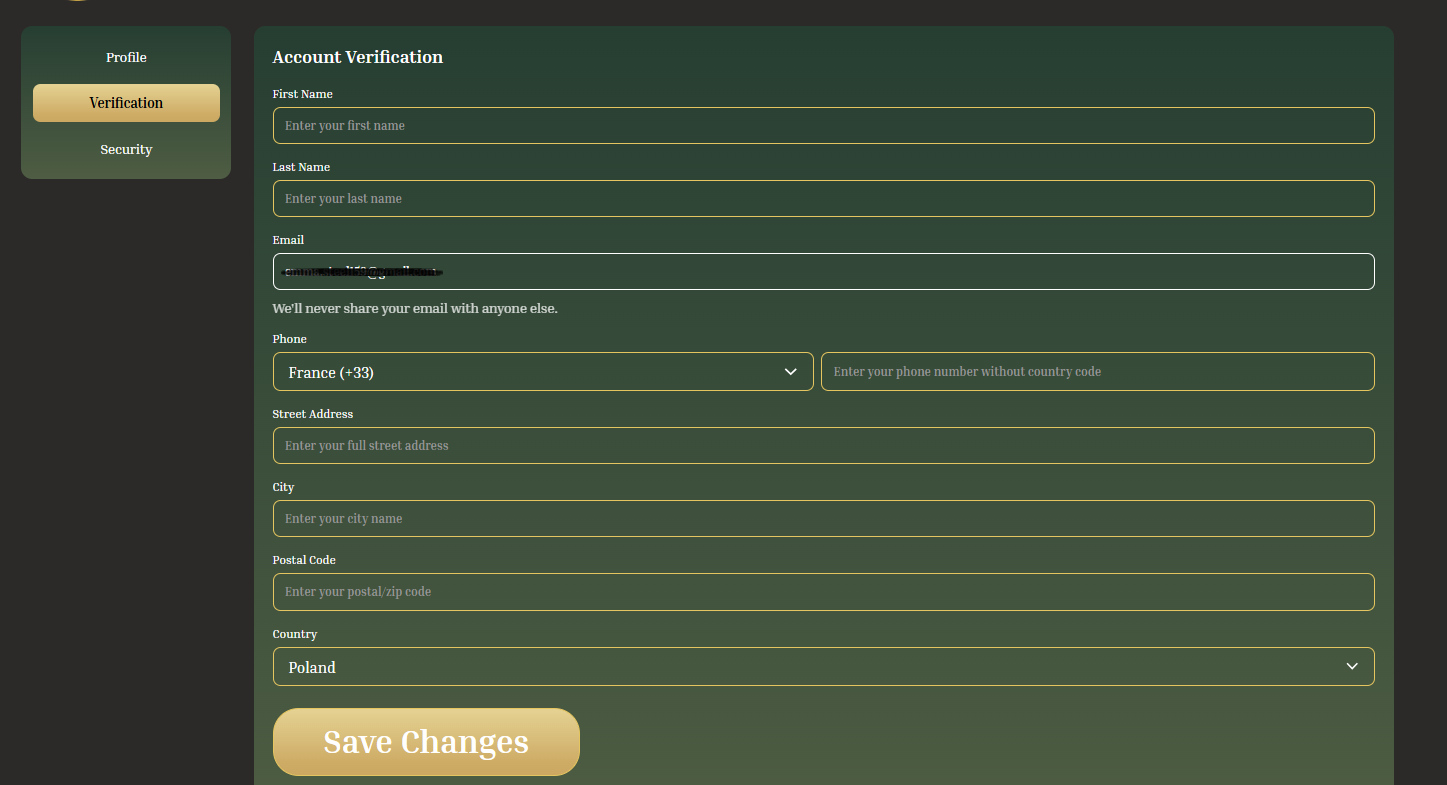Image resolution: width=1447 pixels, height=785 pixels.
Task: Click into the Email field
Action: (823, 272)
